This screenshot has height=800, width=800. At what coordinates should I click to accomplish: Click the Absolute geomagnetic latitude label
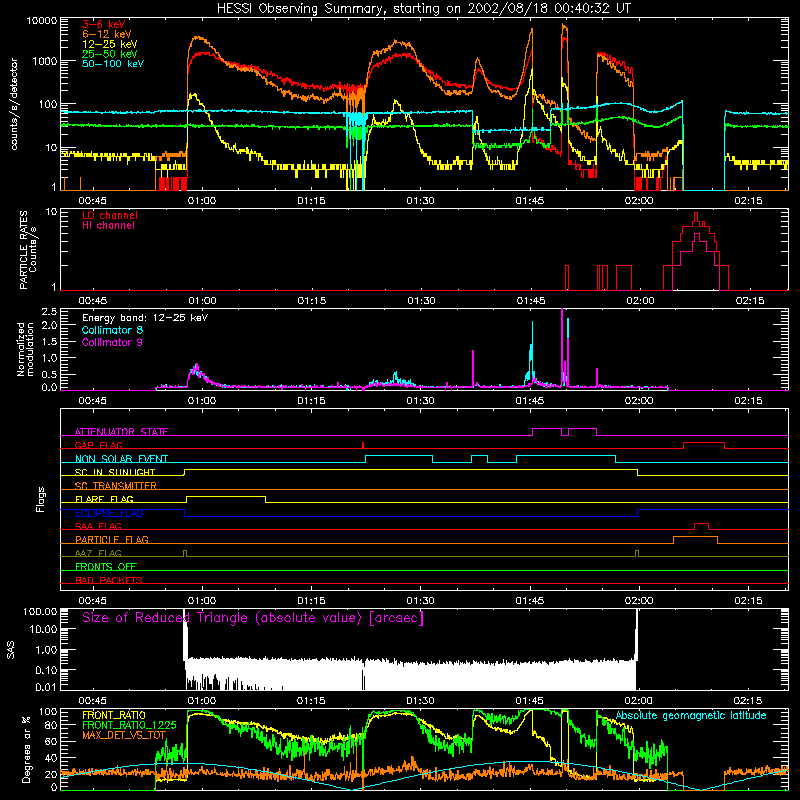pyautogui.click(x=691, y=715)
